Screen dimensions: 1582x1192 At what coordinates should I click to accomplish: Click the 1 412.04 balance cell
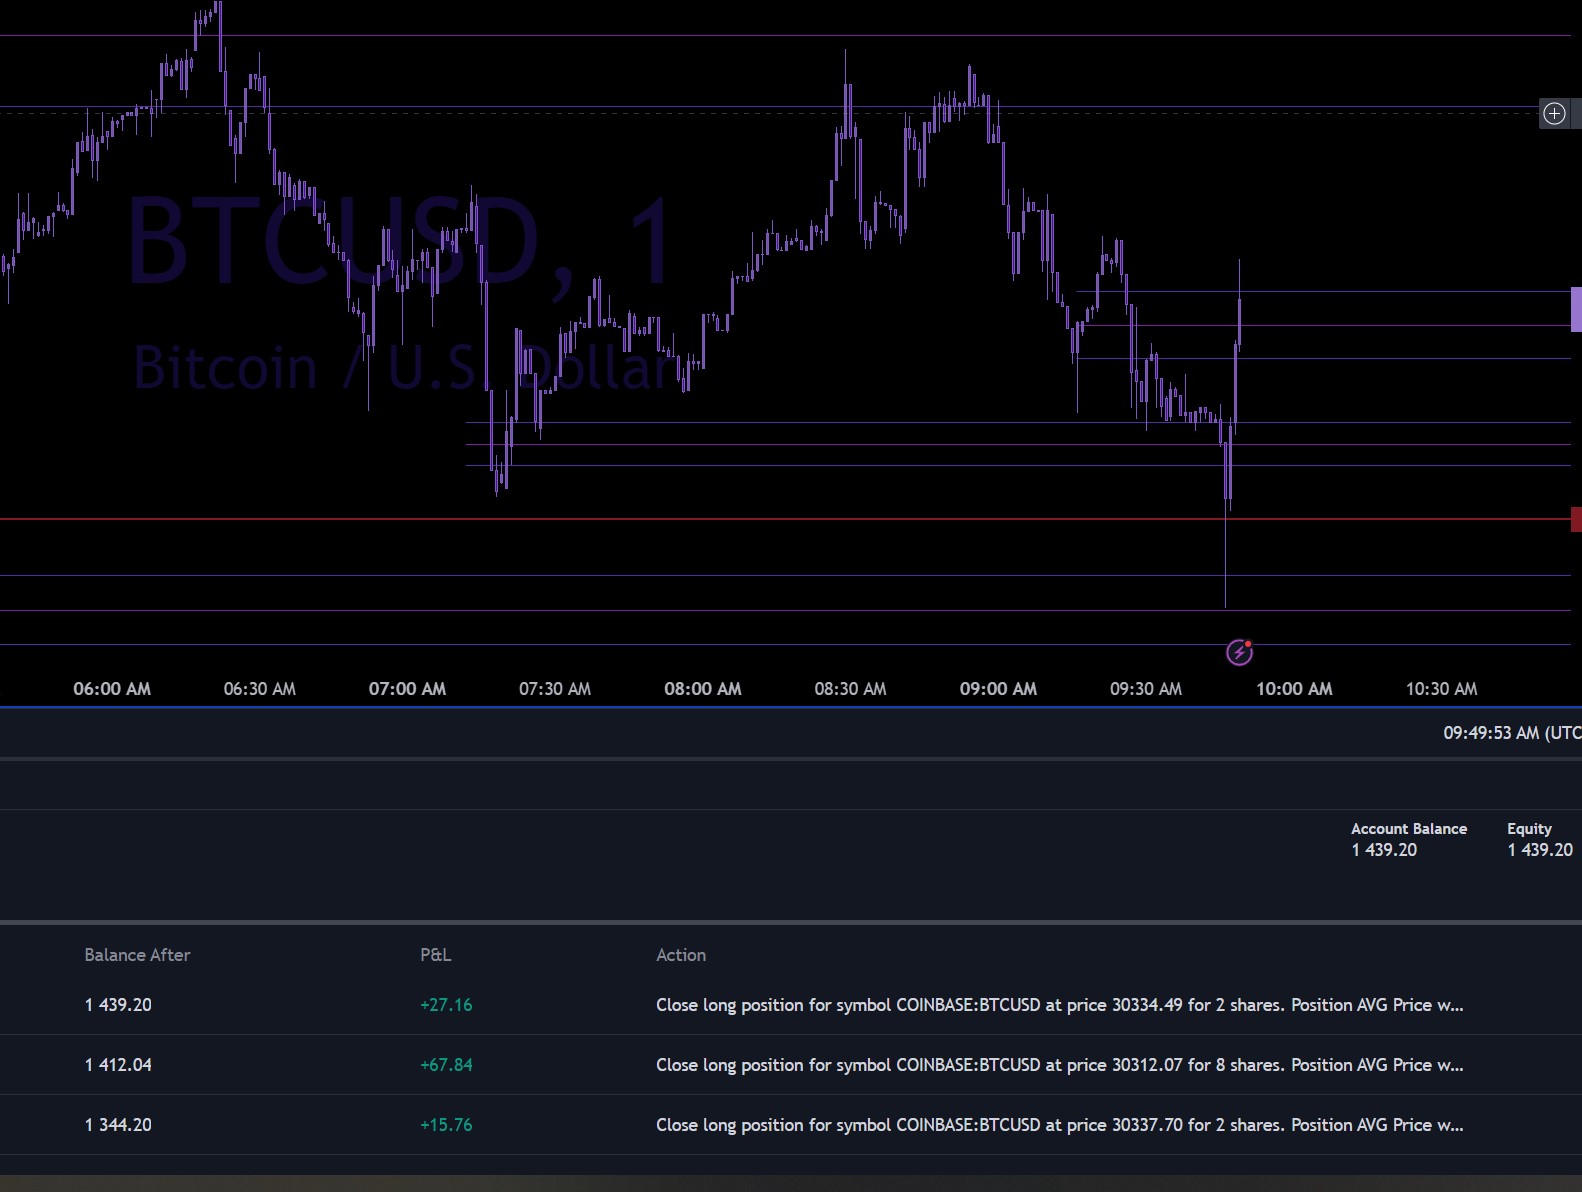pos(118,1065)
